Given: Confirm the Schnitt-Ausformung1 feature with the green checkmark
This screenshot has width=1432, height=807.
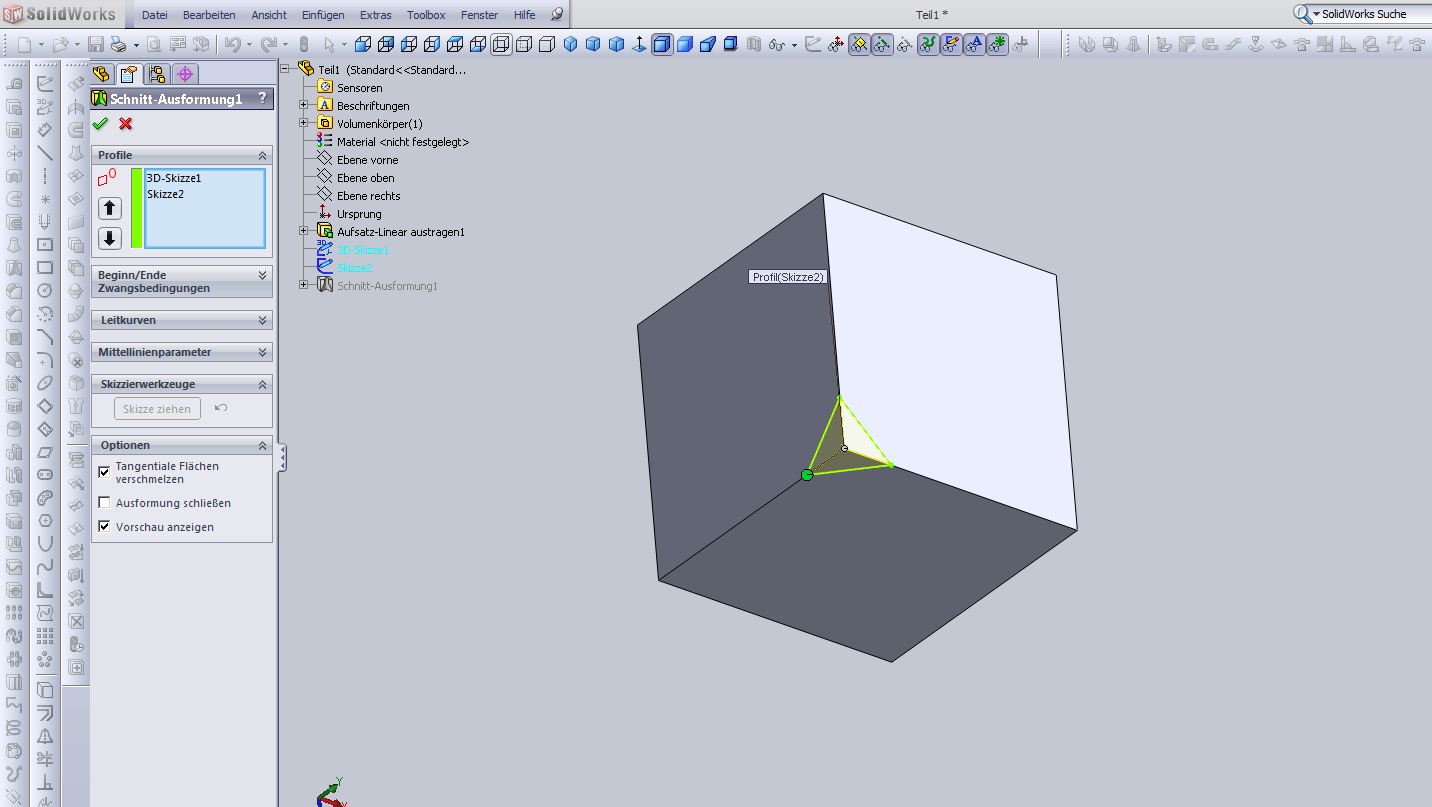Looking at the screenshot, I should click(100, 124).
